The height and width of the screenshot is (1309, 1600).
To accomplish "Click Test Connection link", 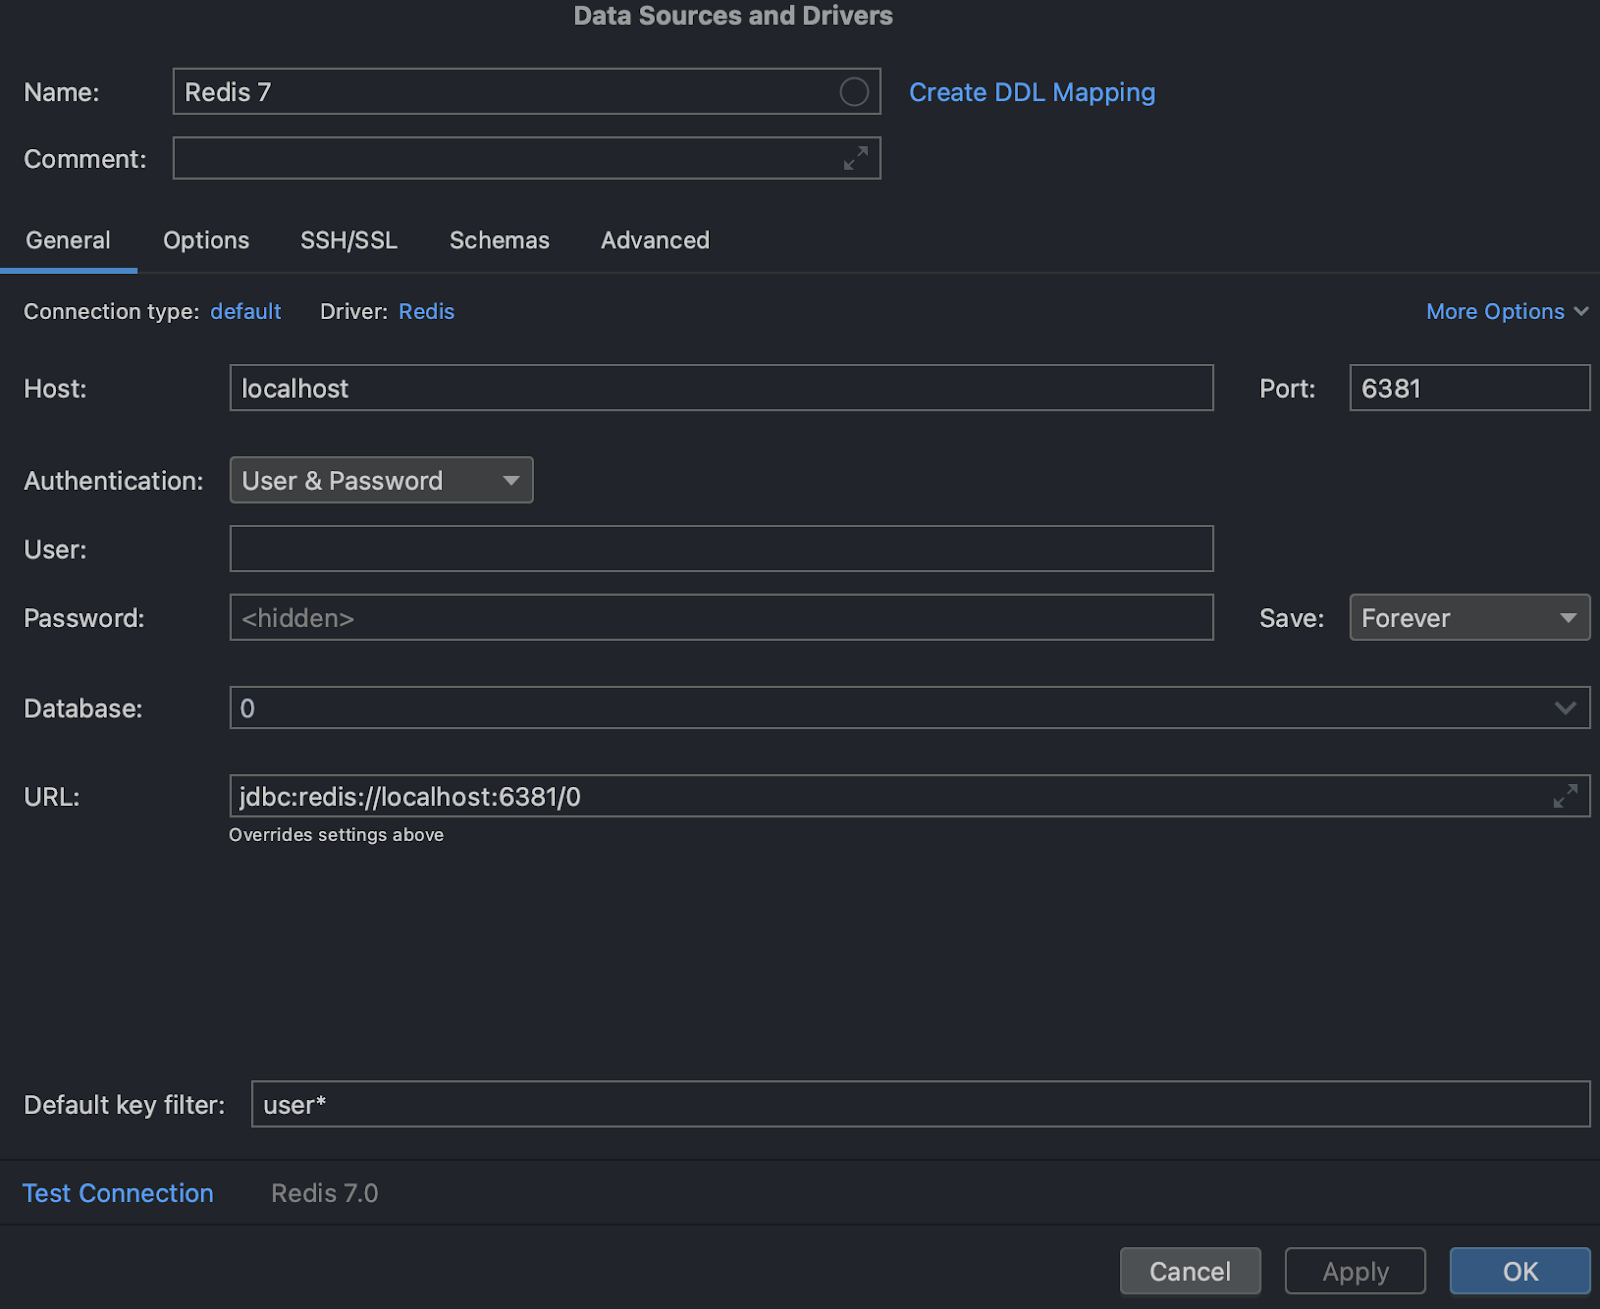I will pos(118,1193).
